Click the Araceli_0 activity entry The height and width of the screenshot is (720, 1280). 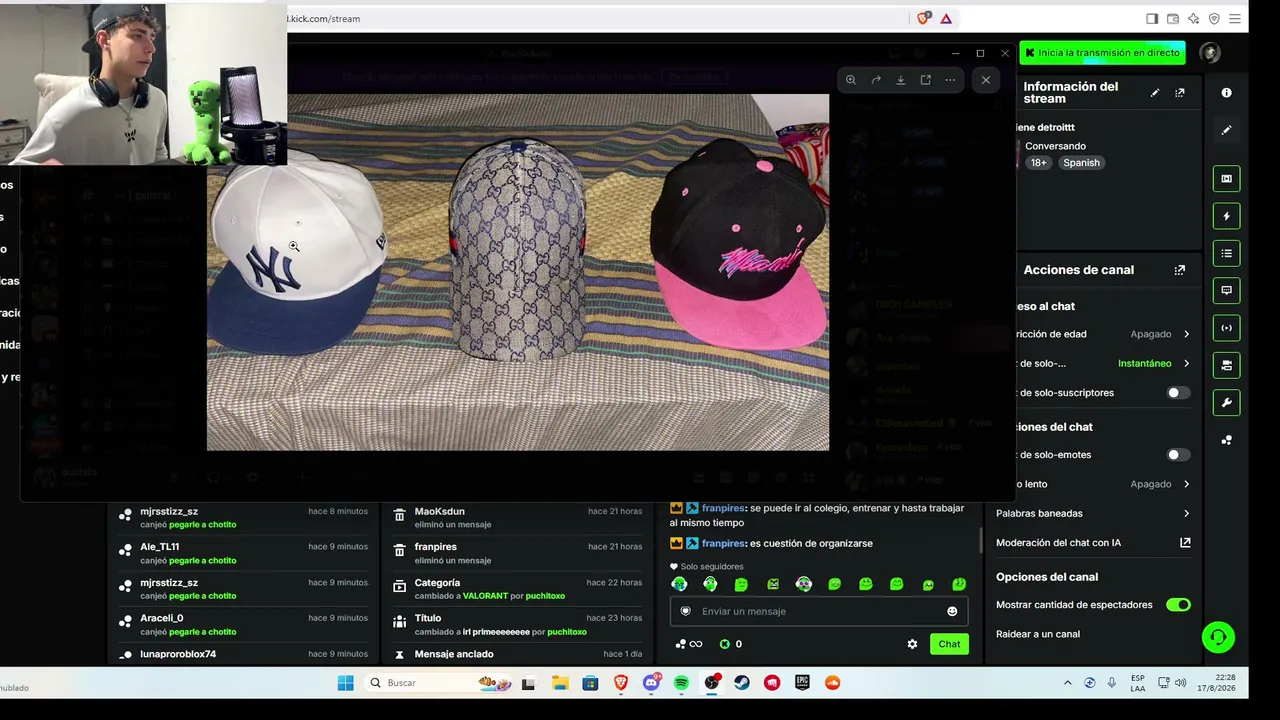(243, 624)
